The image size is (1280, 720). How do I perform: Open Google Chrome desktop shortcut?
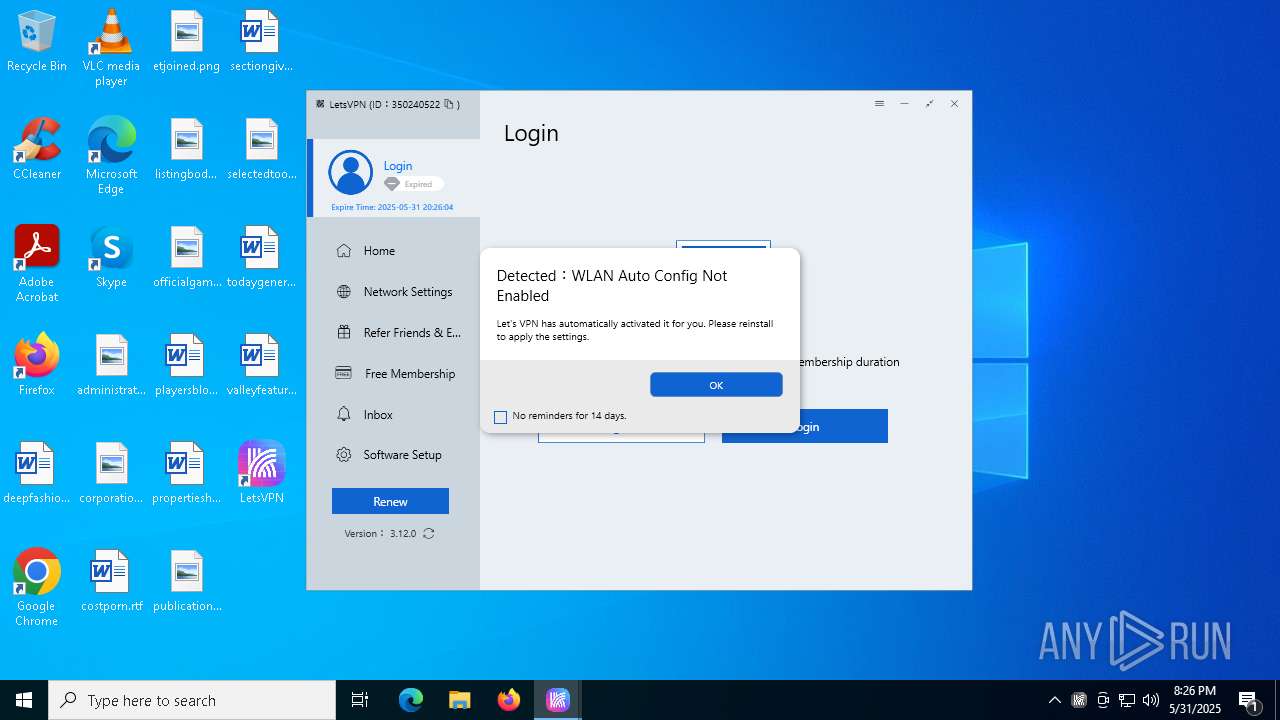(37, 587)
